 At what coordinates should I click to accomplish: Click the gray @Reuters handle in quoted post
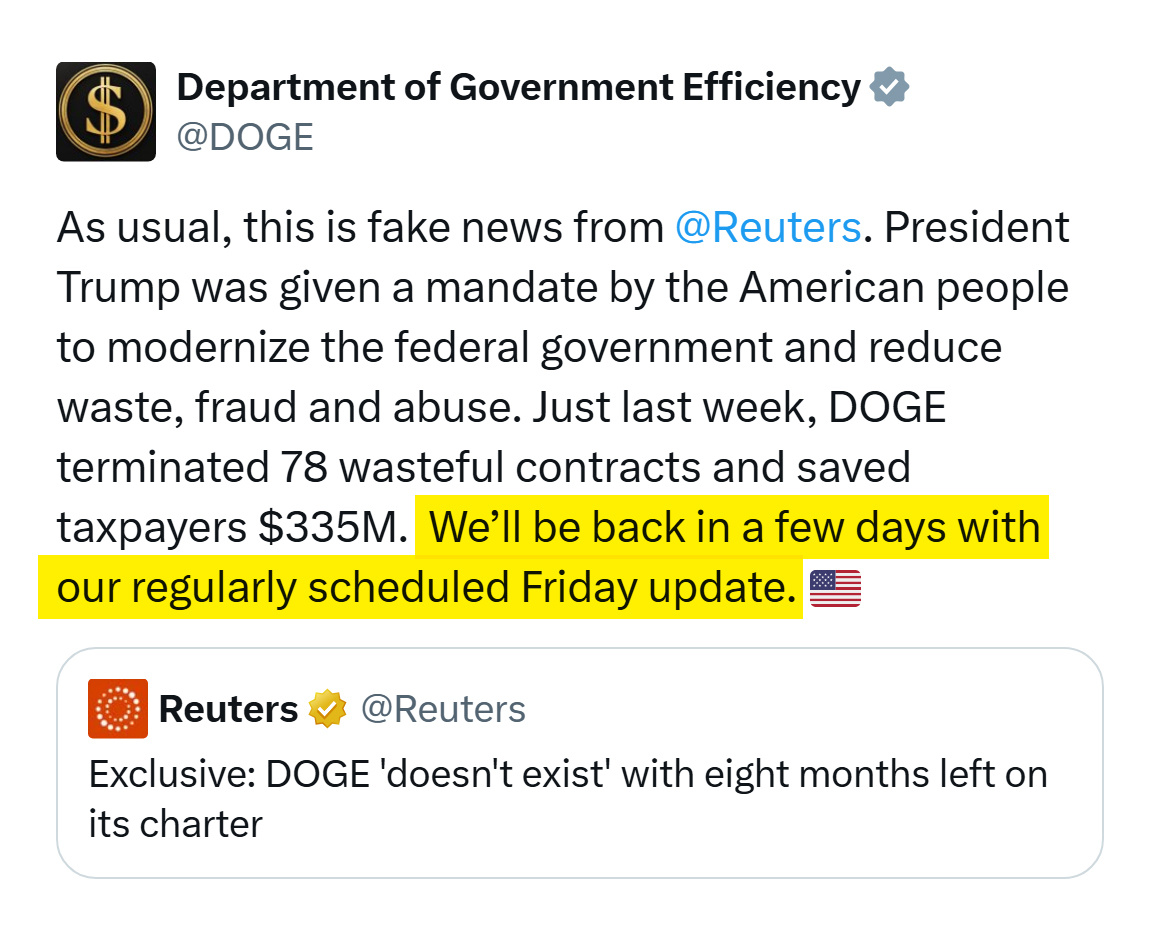click(x=442, y=709)
